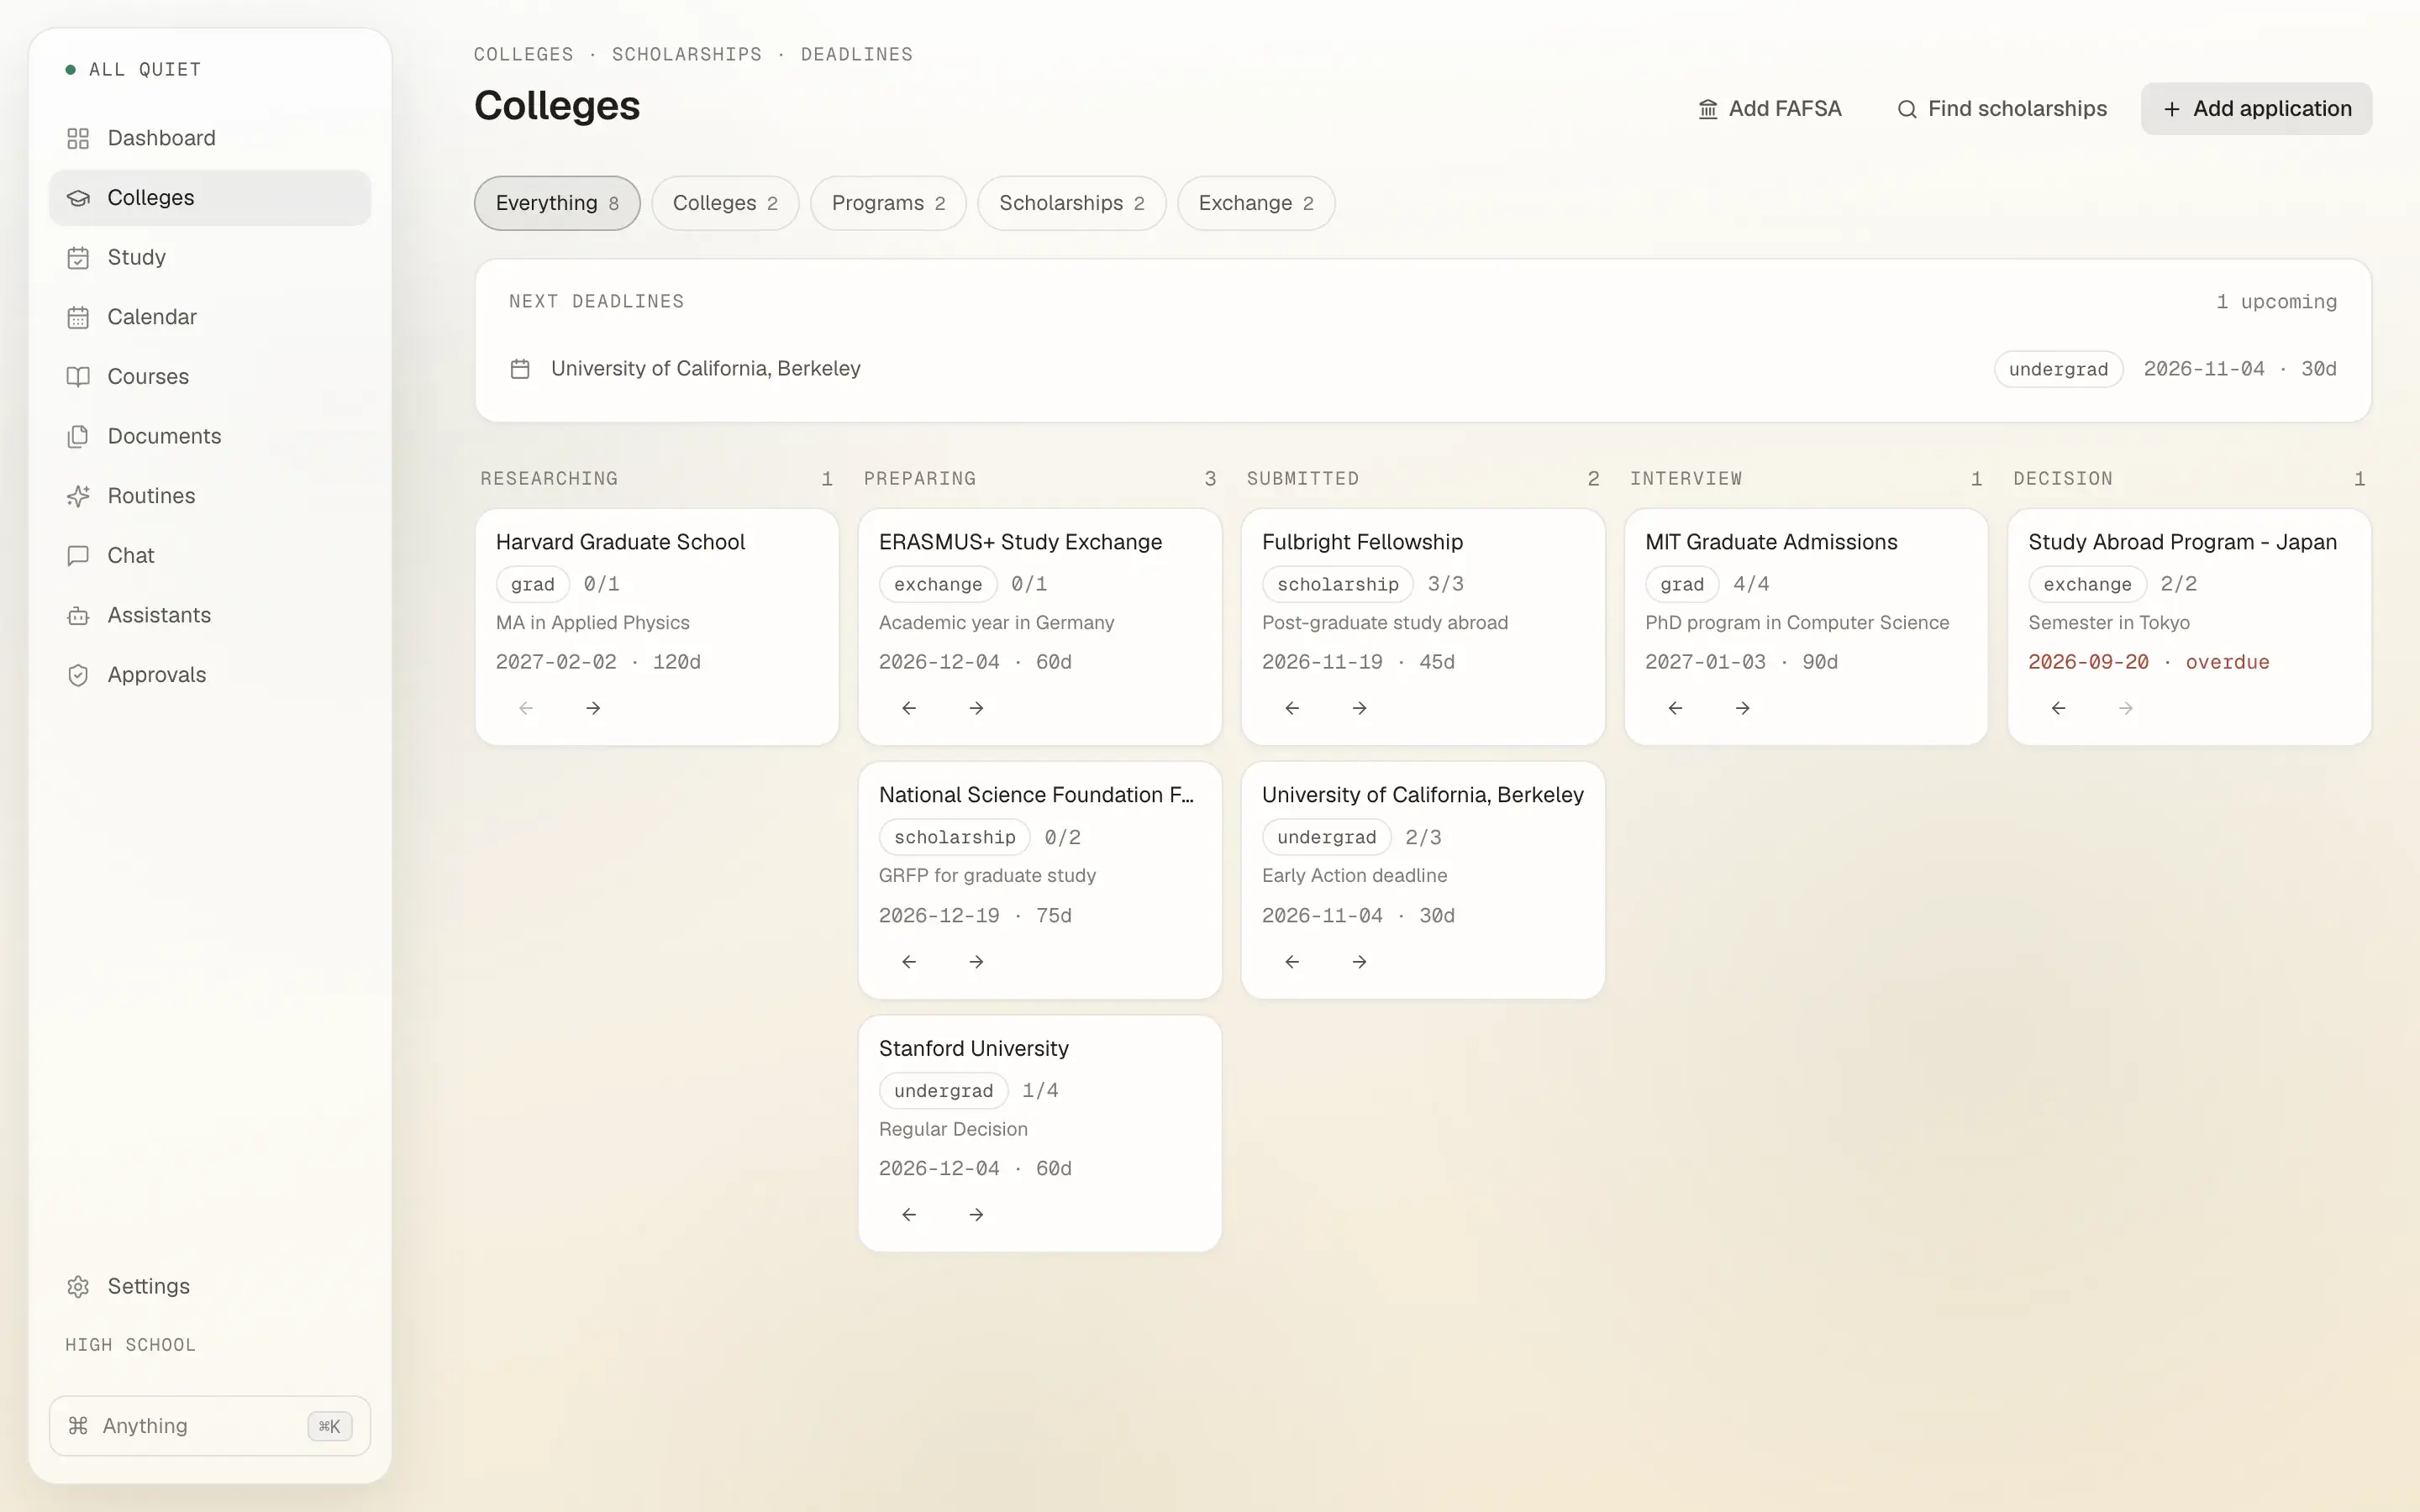Filter by Programs tab
The width and height of the screenshot is (2420, 1512).
tap(888, 203)
